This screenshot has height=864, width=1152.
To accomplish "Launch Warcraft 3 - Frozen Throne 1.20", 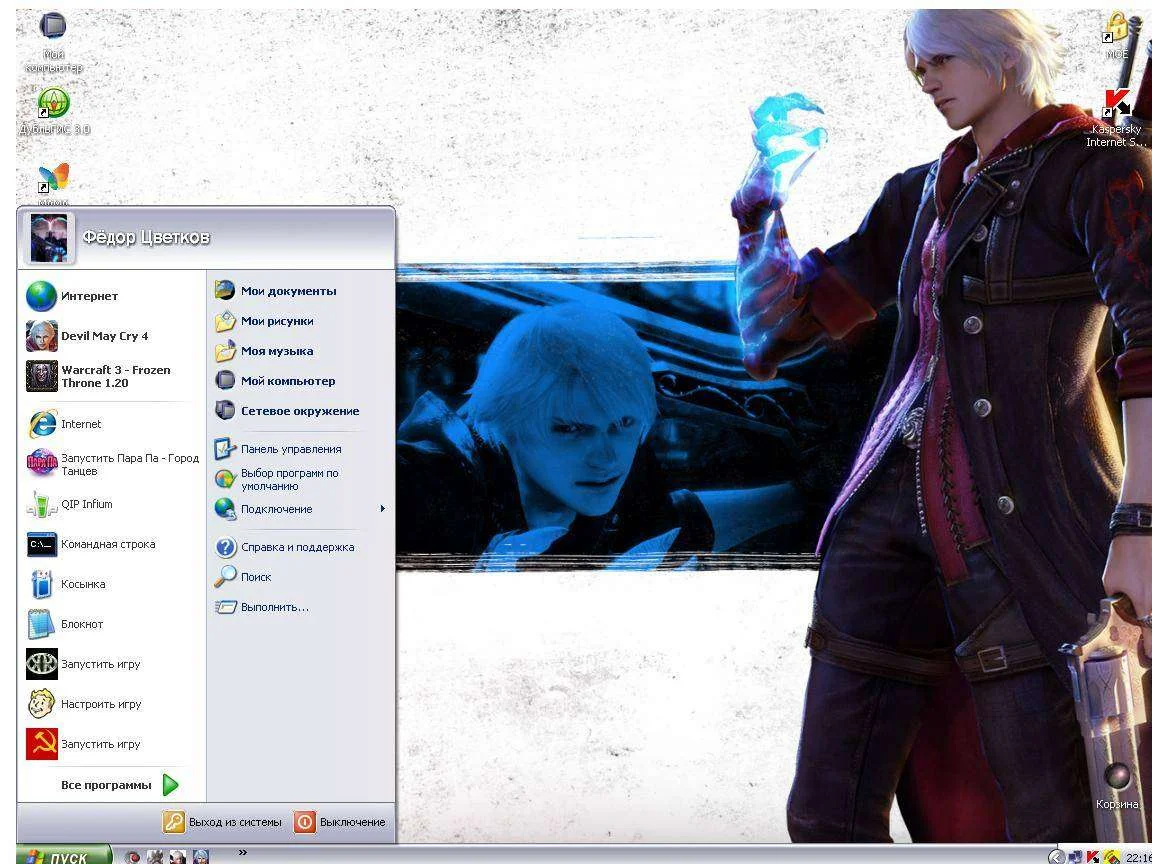I will (112, 376).
